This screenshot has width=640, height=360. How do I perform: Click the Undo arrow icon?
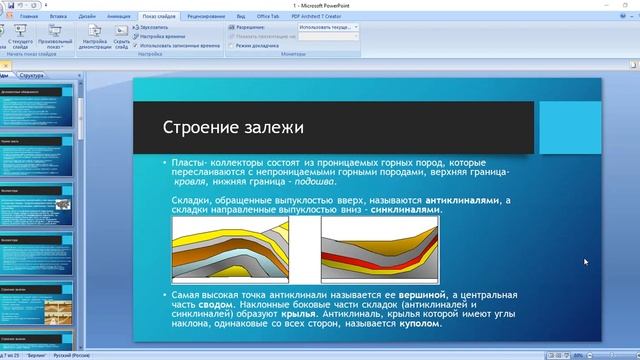point(21,5)
